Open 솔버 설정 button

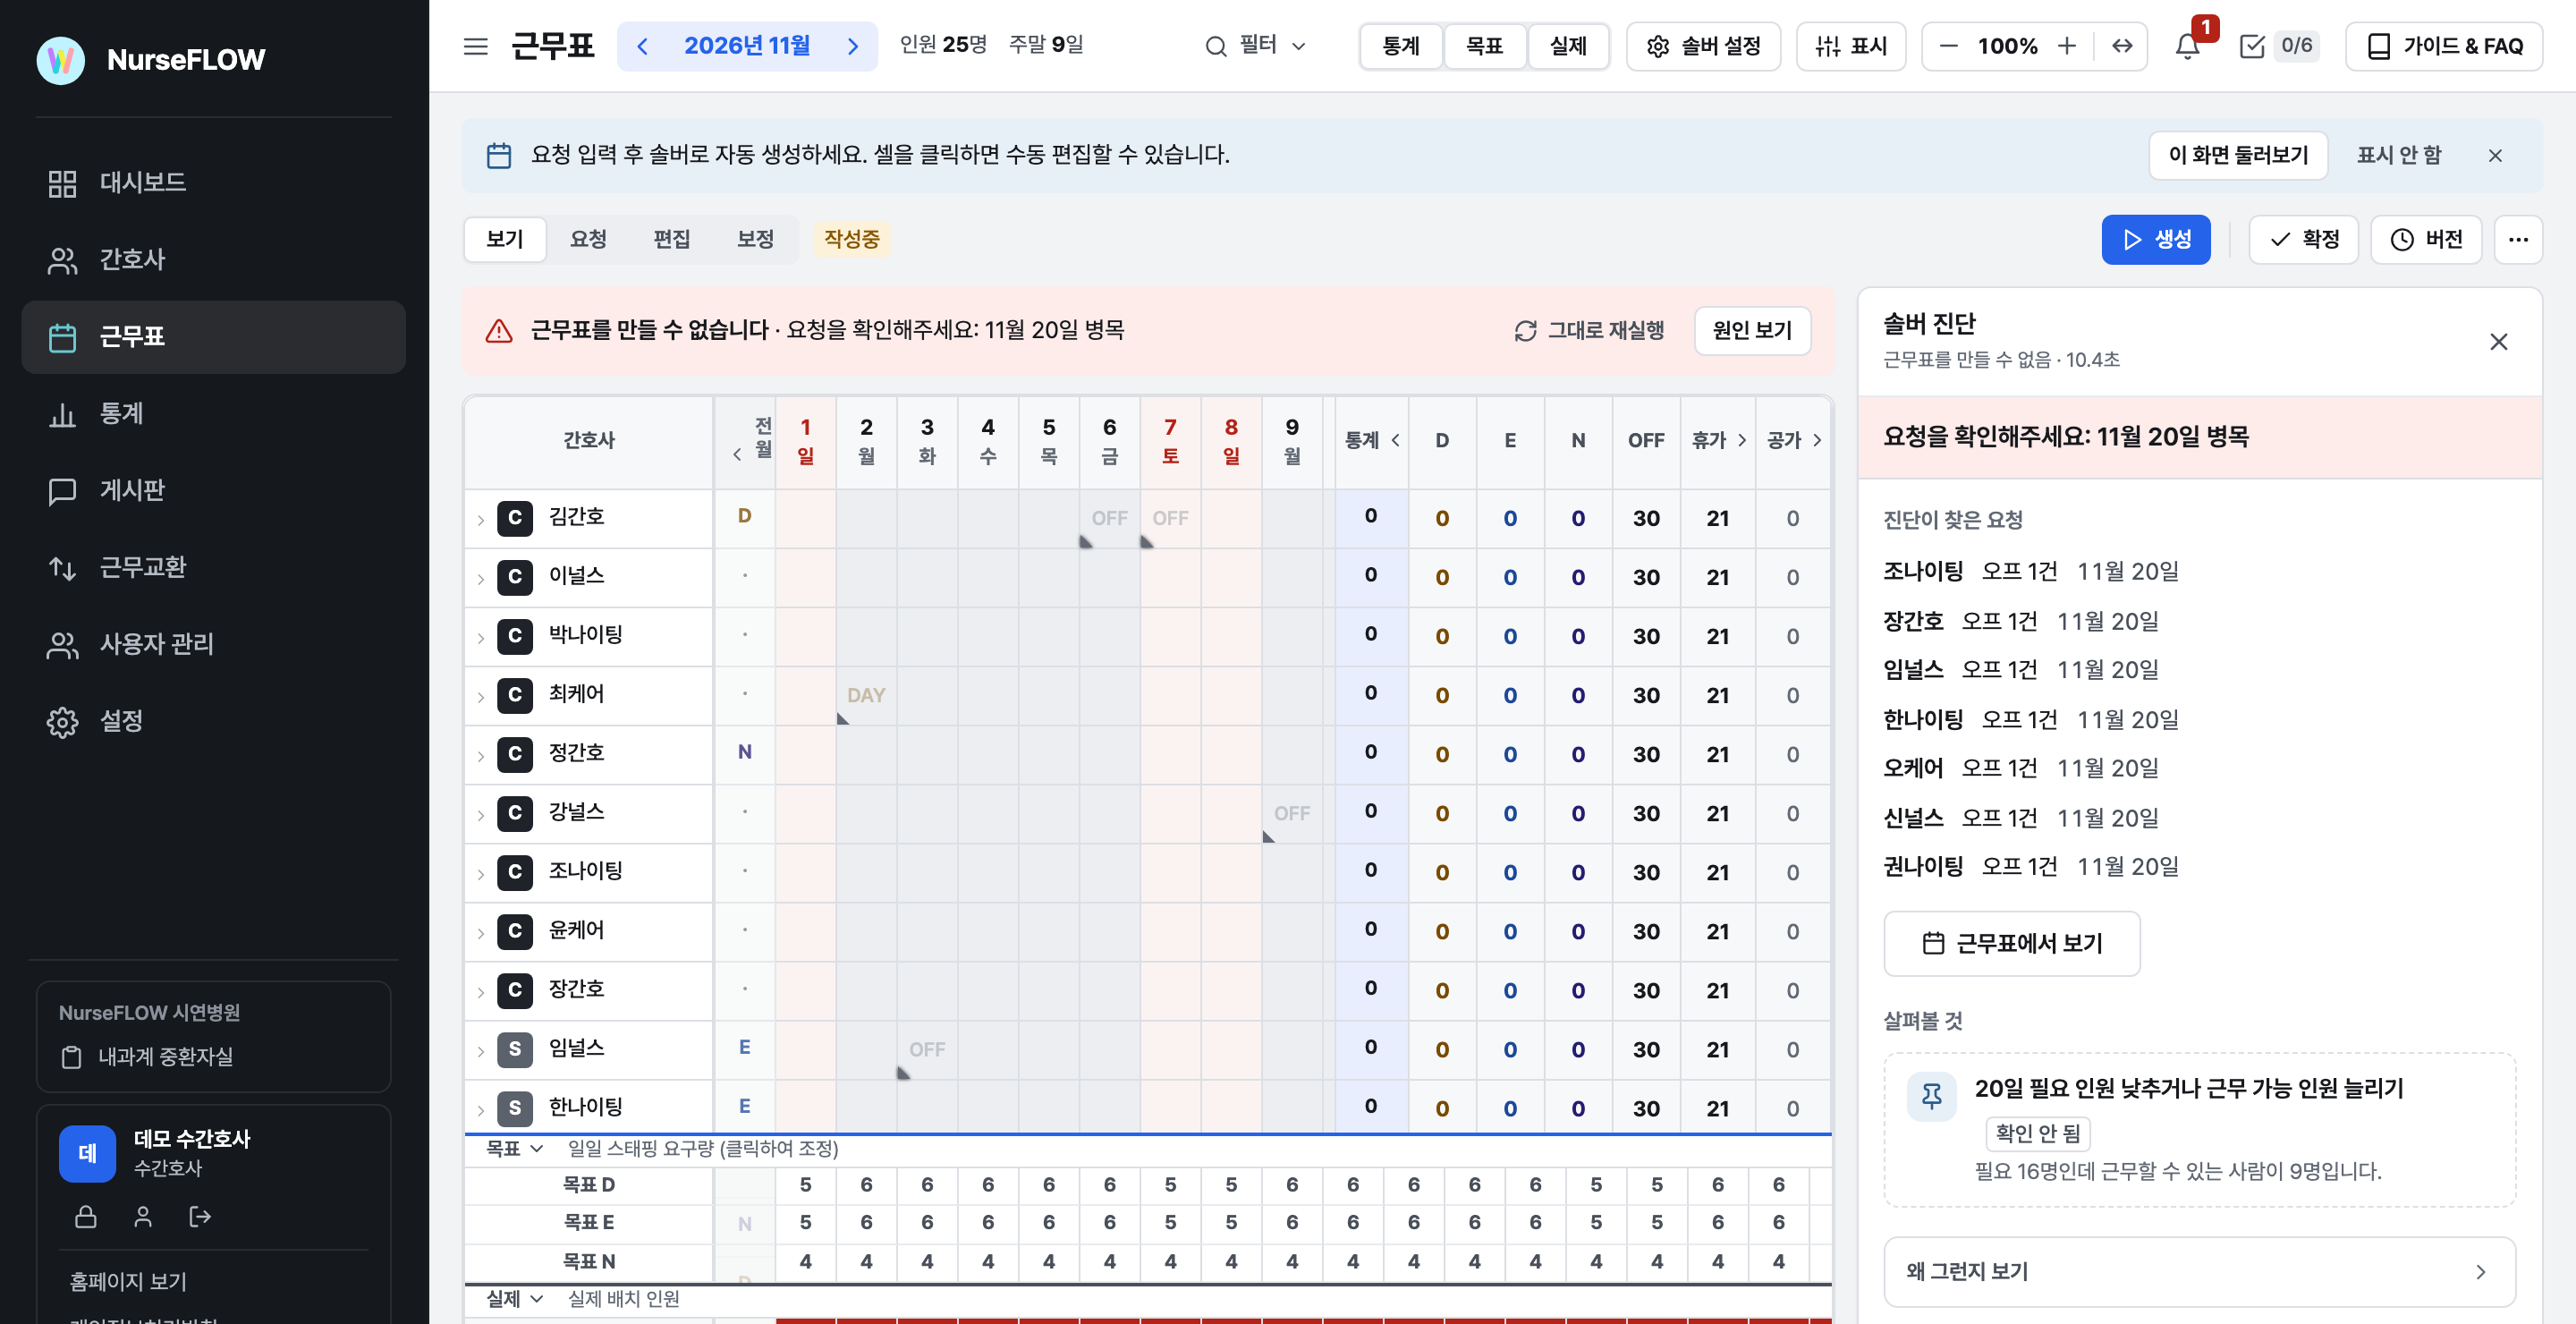(1703, 46)
